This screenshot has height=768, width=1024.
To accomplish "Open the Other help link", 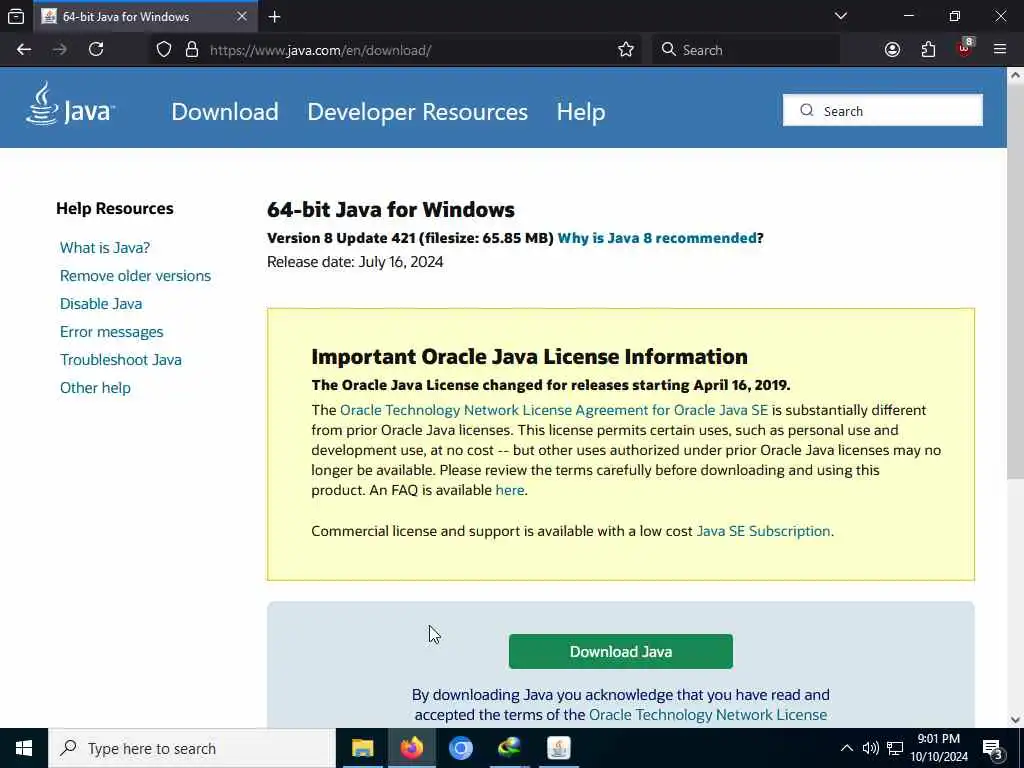I will click(95, 388).
